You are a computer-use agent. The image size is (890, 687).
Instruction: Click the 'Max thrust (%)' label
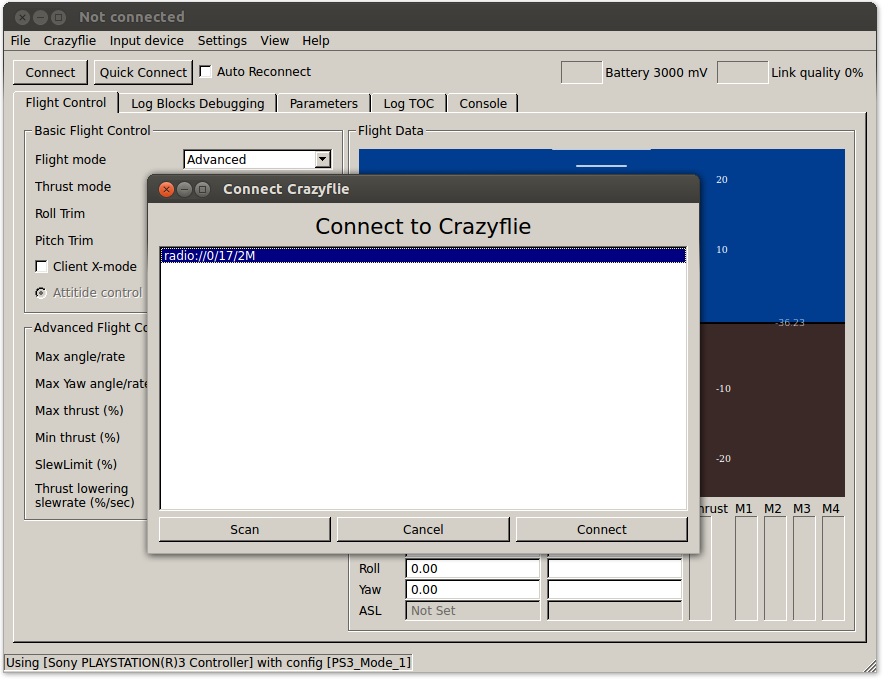point(79,410)
